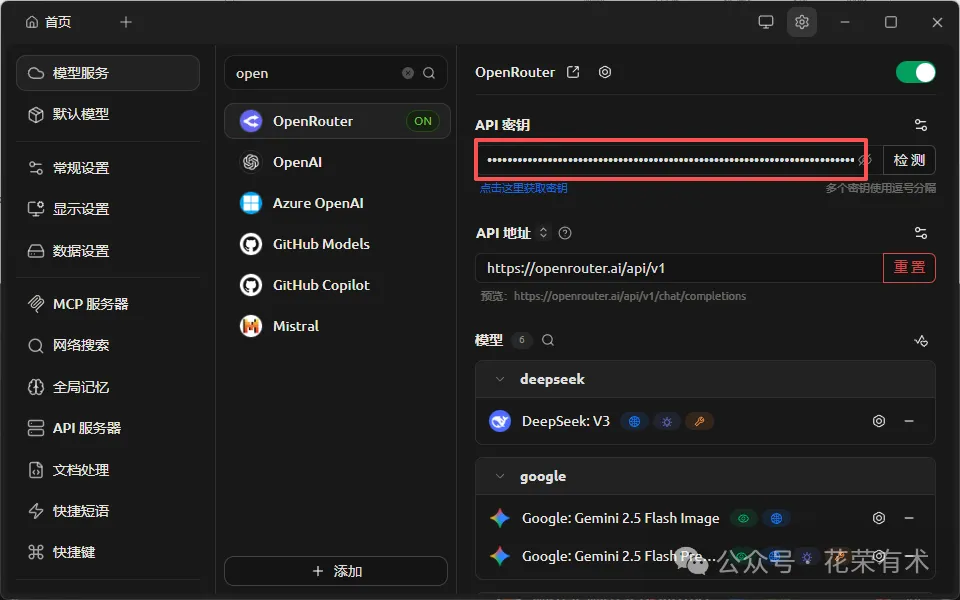Click Gemini 2.5 Flash Image vision eye badge
Screen dimensions: 960x600
[743, 518]
